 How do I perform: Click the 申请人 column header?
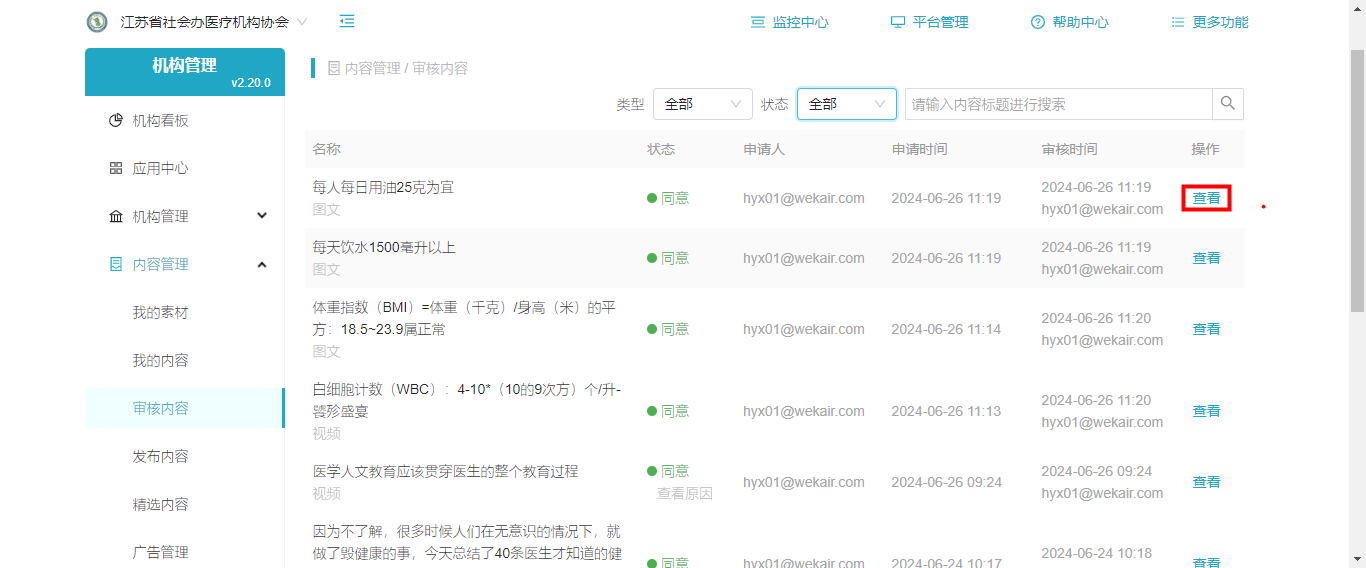764,149
